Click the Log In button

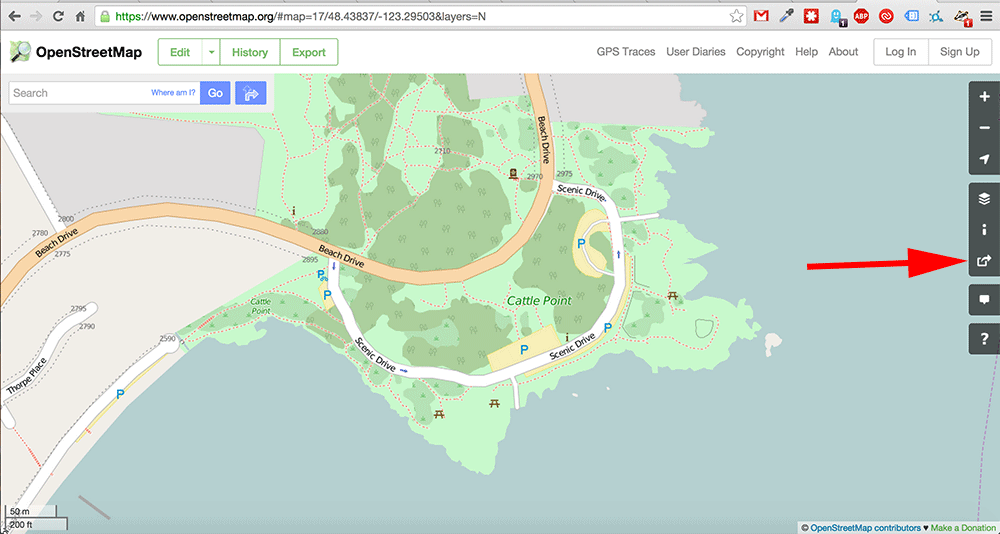point(901,52)
